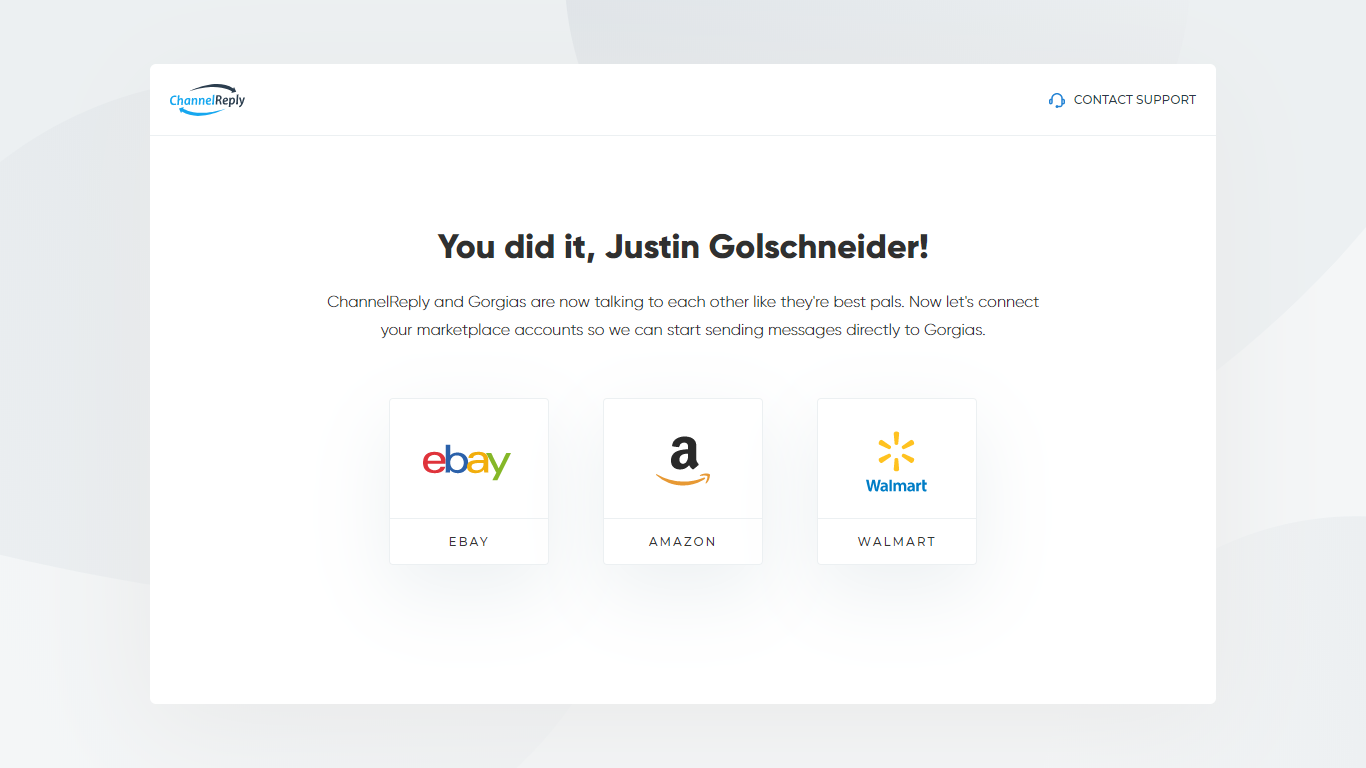Click the blue Walmart wordmark
The width and height of the screenshot is (1366, 768).
(896, 486)
